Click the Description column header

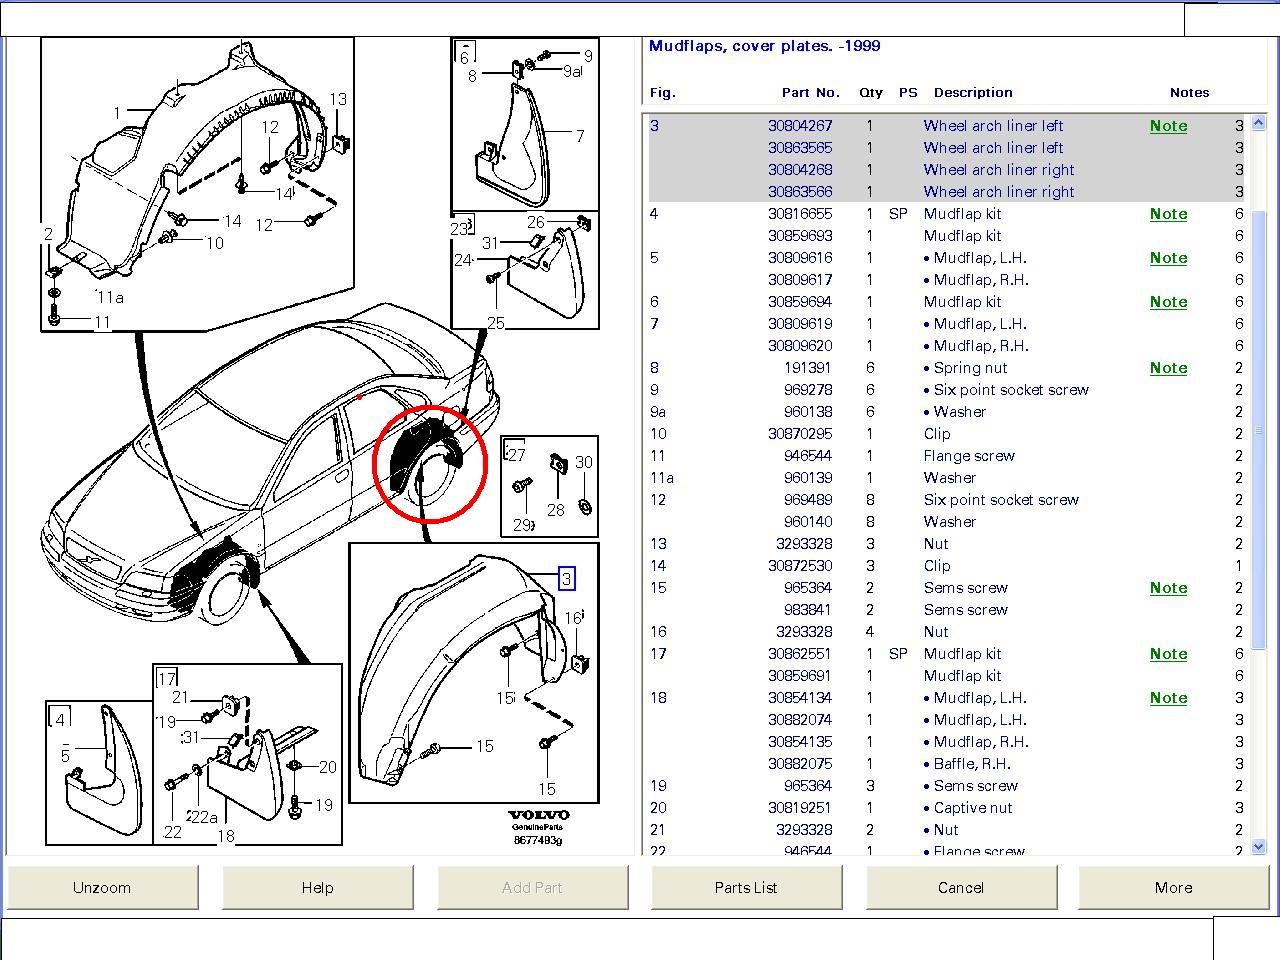tap(973, 92)
